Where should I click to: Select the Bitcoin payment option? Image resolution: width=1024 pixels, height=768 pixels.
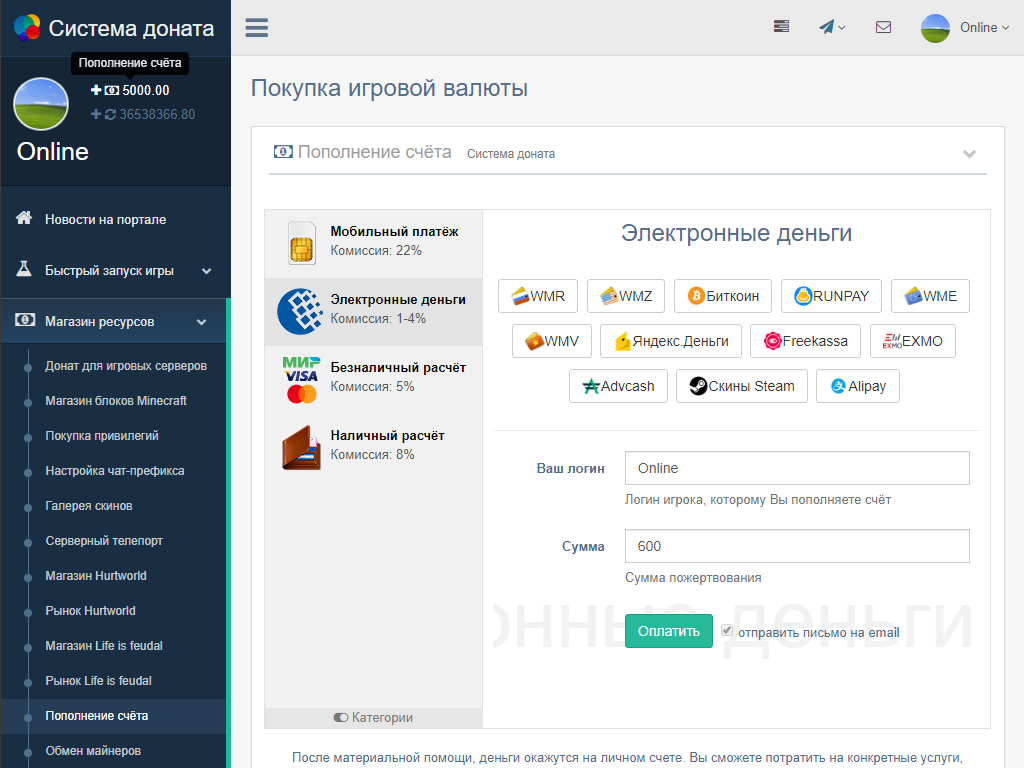point(723,296)
